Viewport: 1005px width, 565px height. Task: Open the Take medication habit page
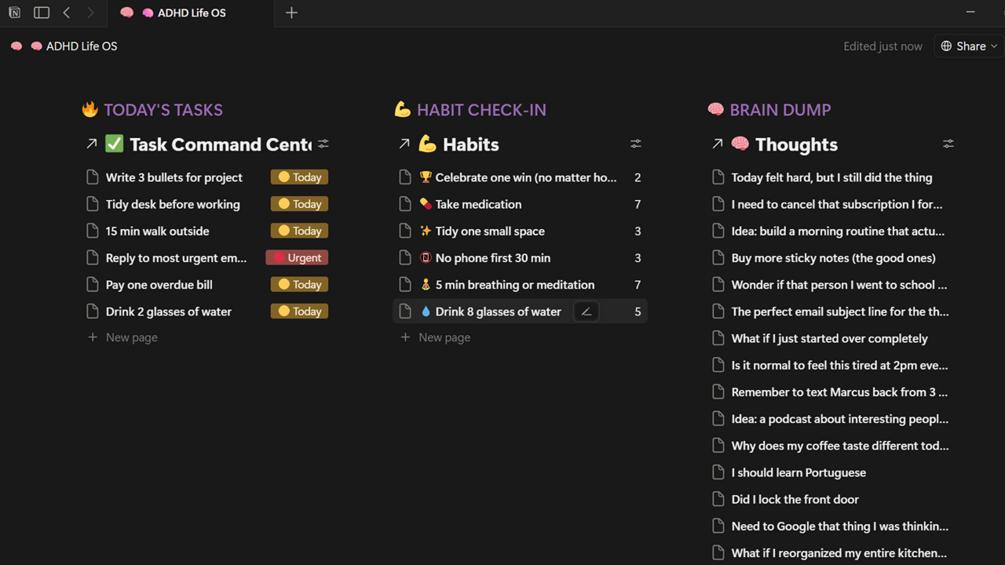coord(478,204)
